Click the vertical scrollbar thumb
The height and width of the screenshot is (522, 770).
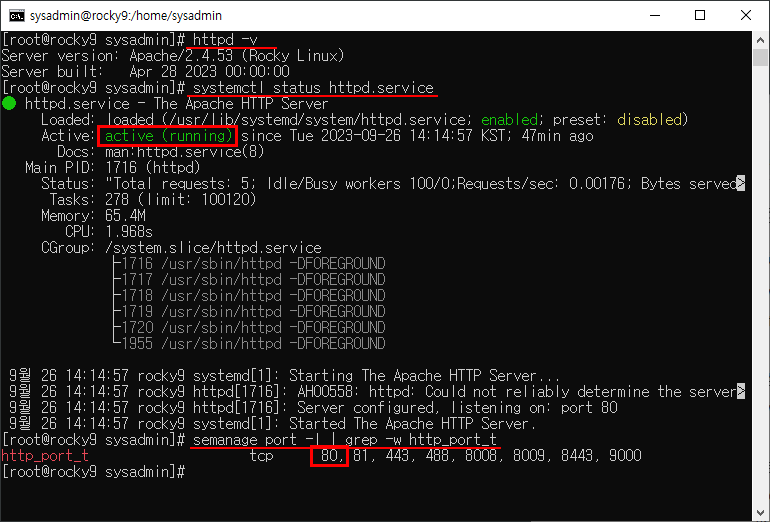tap(760, 57)
